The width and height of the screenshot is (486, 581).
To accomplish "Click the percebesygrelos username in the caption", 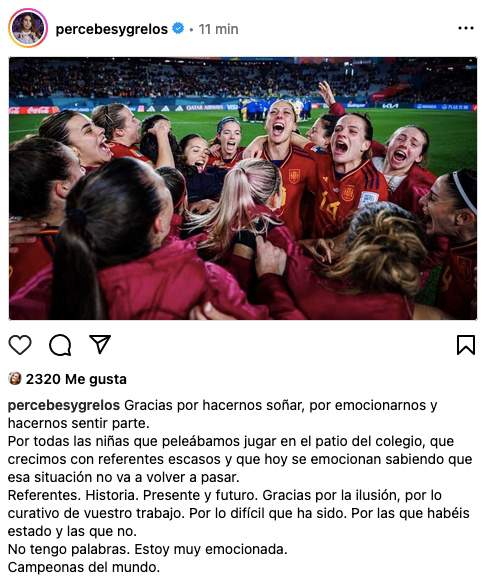I will tap(64, 405).
